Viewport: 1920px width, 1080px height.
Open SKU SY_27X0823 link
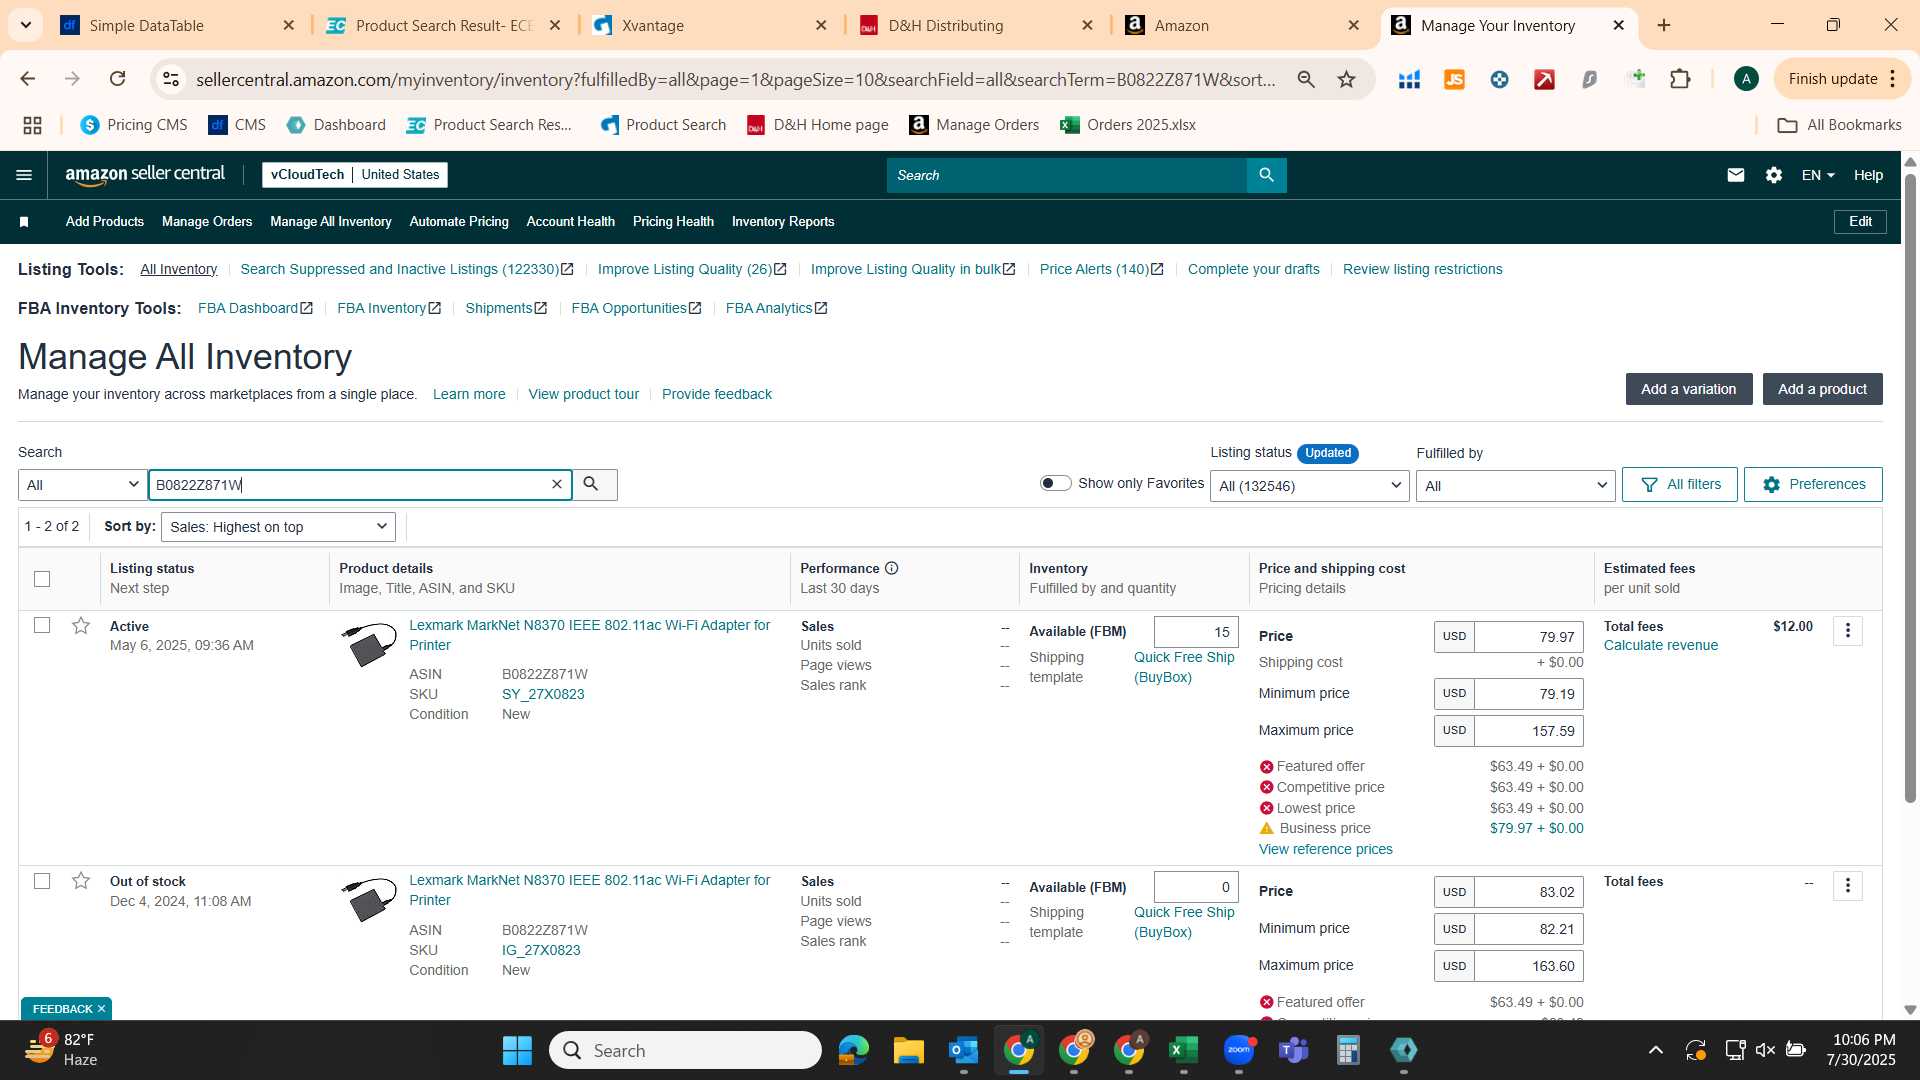[x=543, y=694]
